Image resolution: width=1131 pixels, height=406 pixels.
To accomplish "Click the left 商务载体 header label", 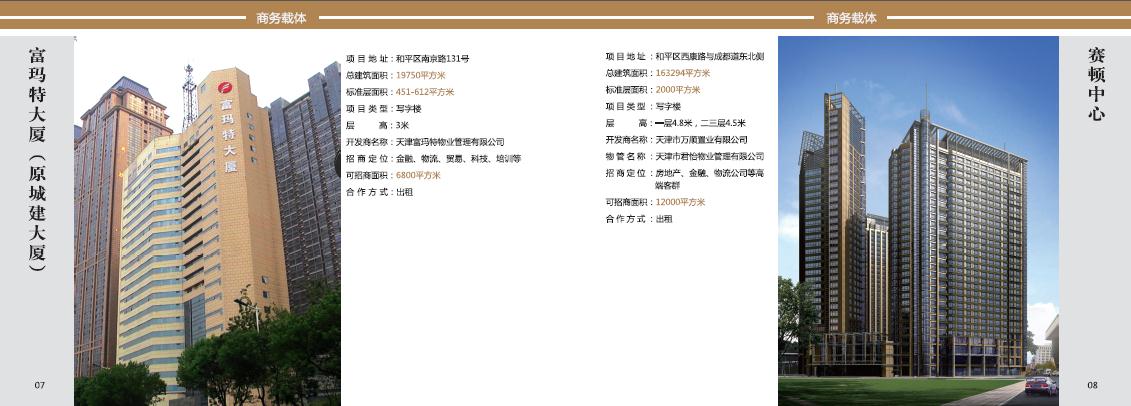I will 281,18.
